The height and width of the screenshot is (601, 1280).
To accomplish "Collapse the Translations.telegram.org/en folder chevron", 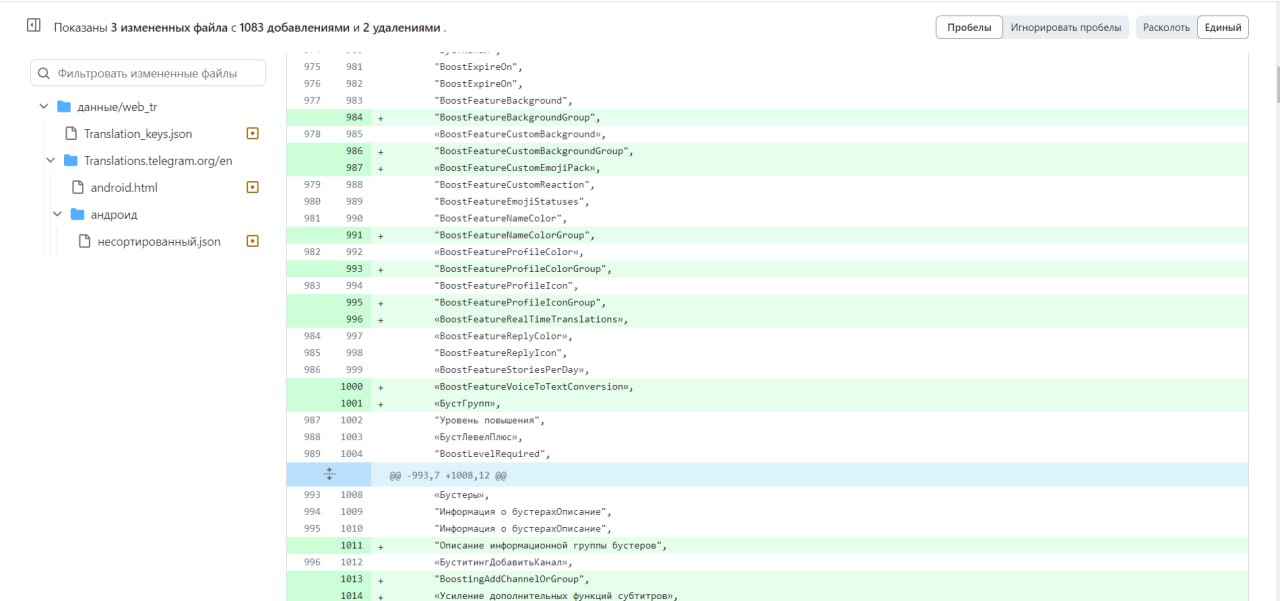I will click(x=51, y=160).
